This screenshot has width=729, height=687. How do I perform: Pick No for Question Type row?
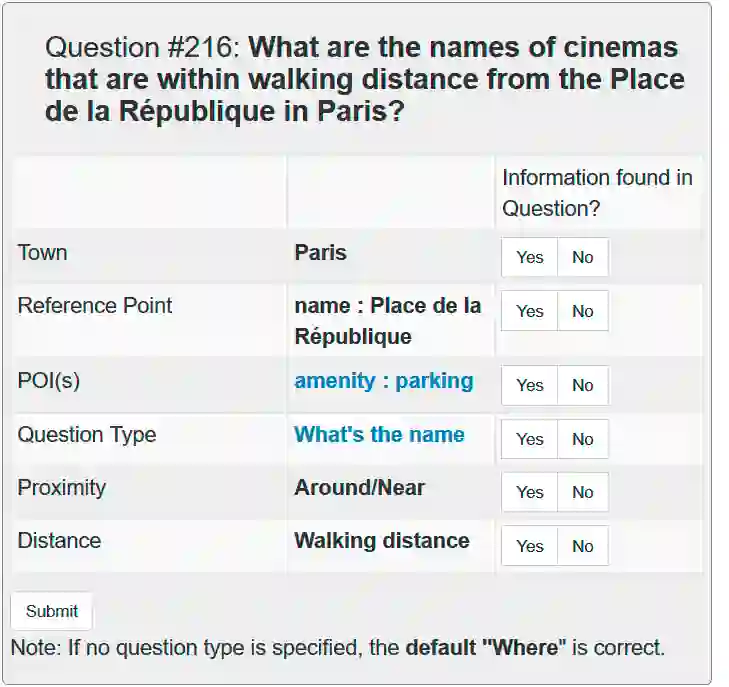coord(582,439)
